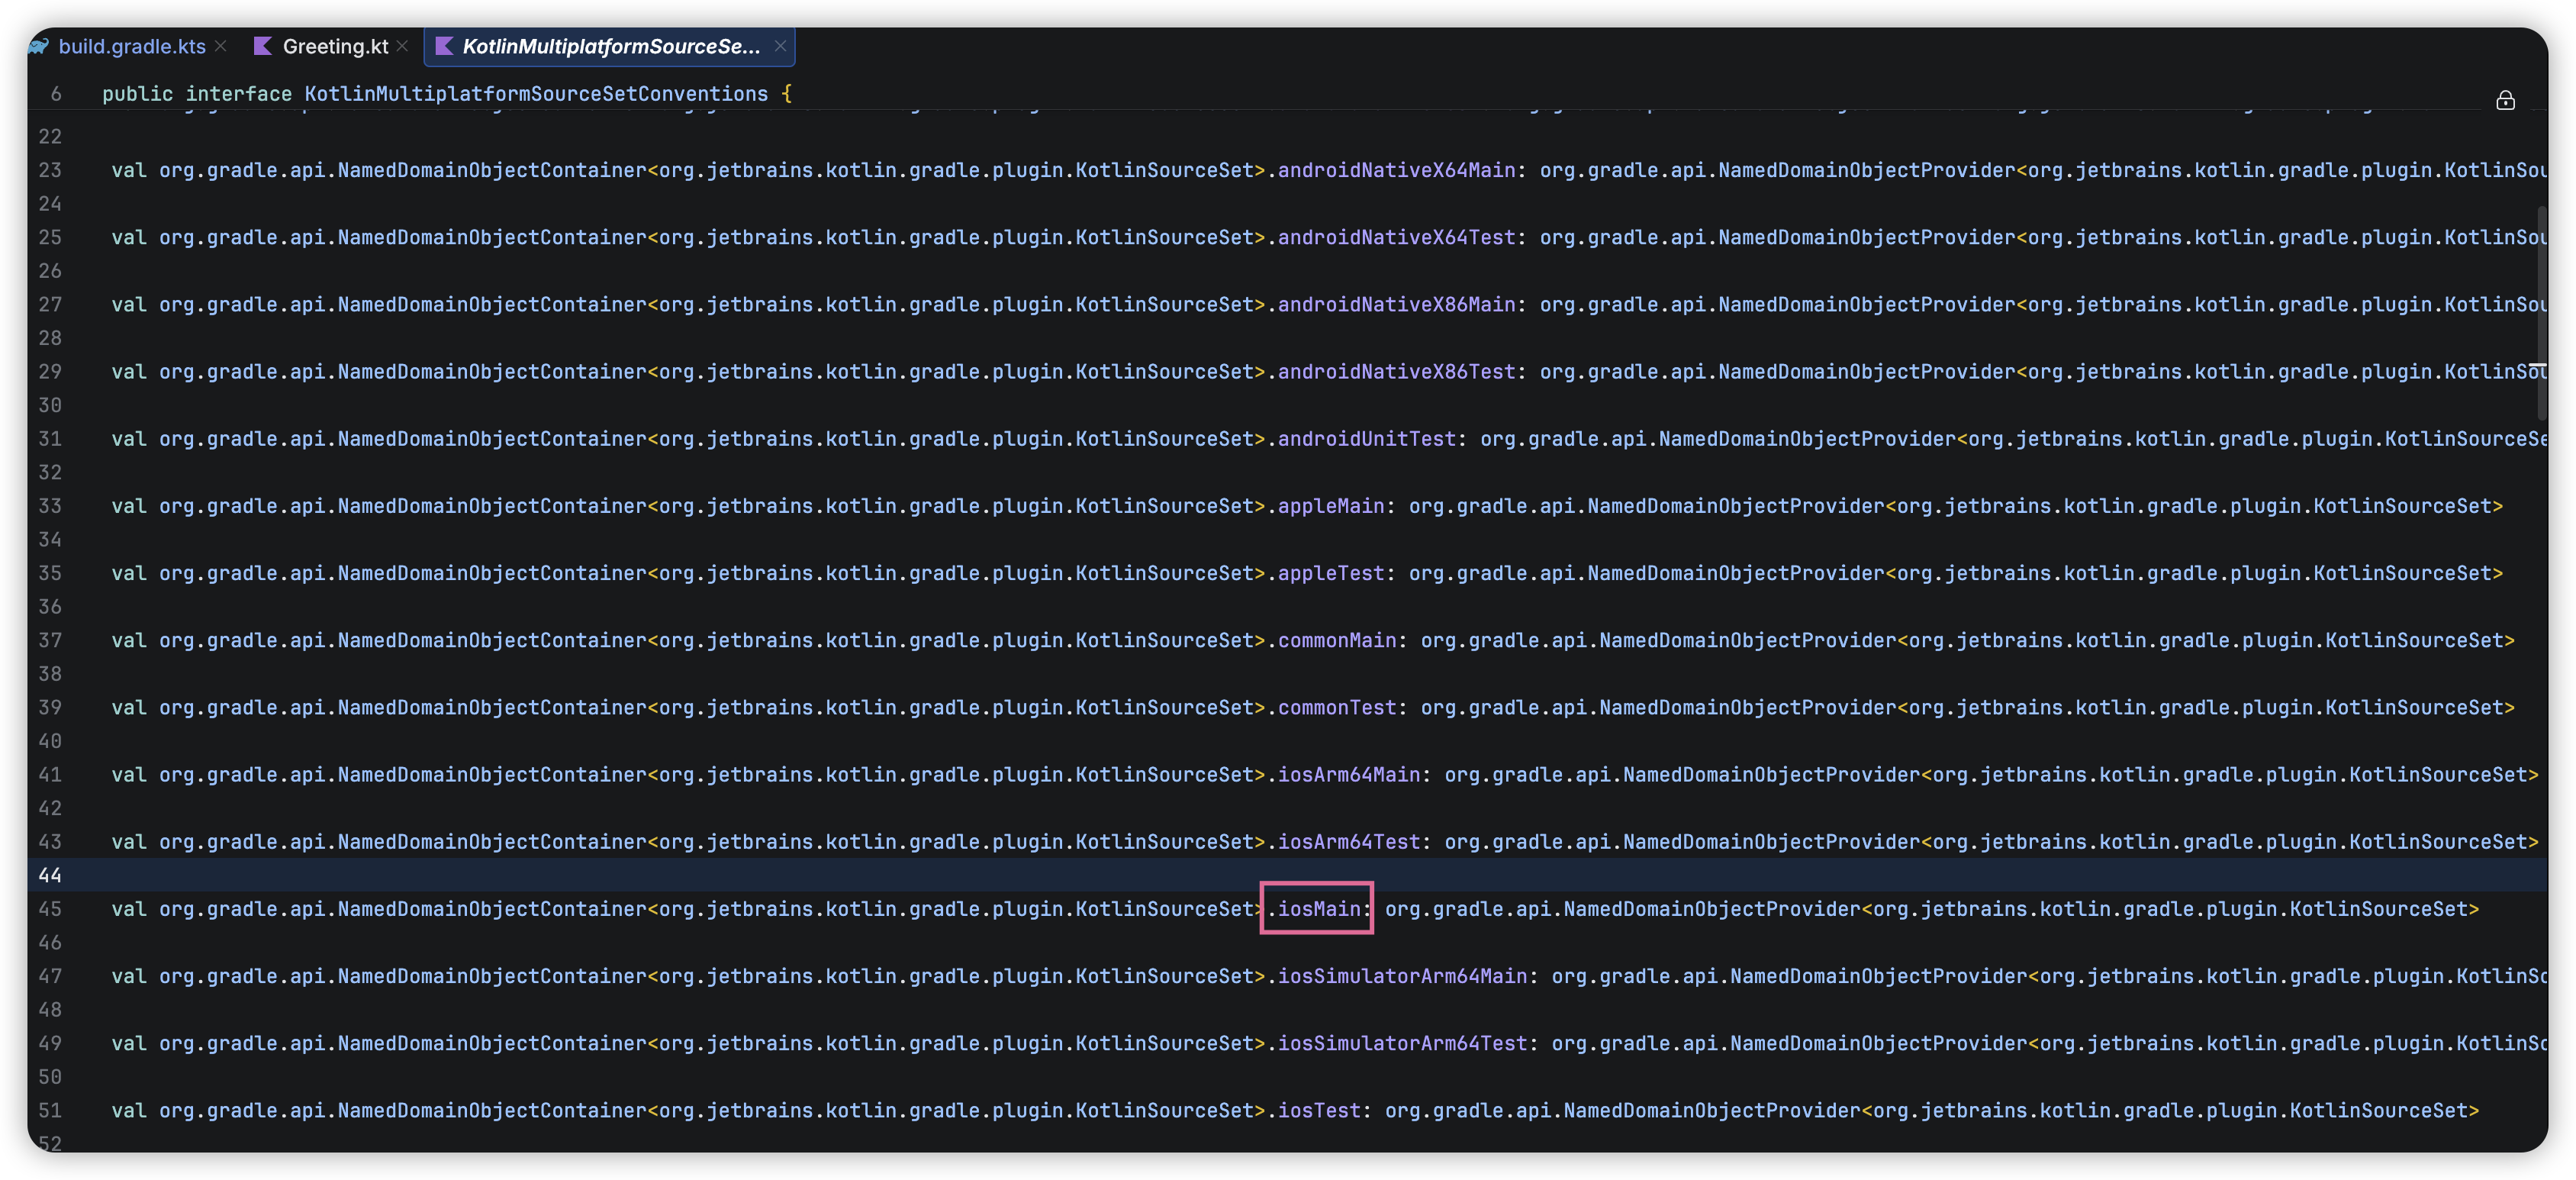Click the appleTest property name
The width and height of the screenshot is (2576, 1180).
(x=1331, y=573)
